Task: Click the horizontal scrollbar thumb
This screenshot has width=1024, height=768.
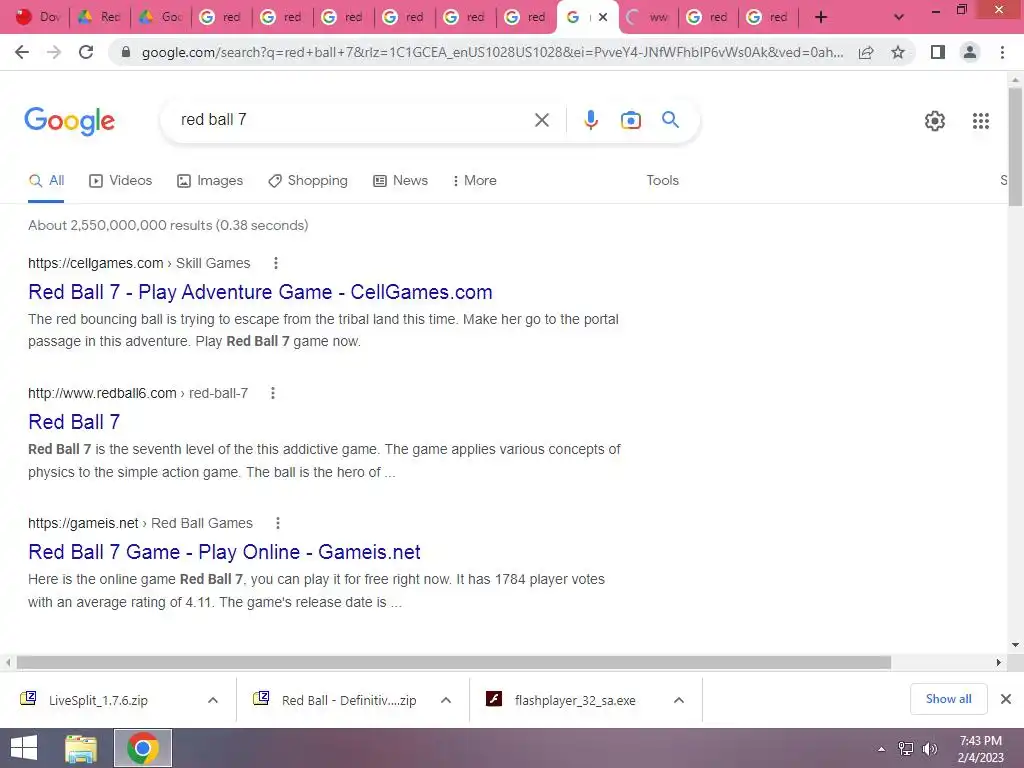Action: coord(454,662)
